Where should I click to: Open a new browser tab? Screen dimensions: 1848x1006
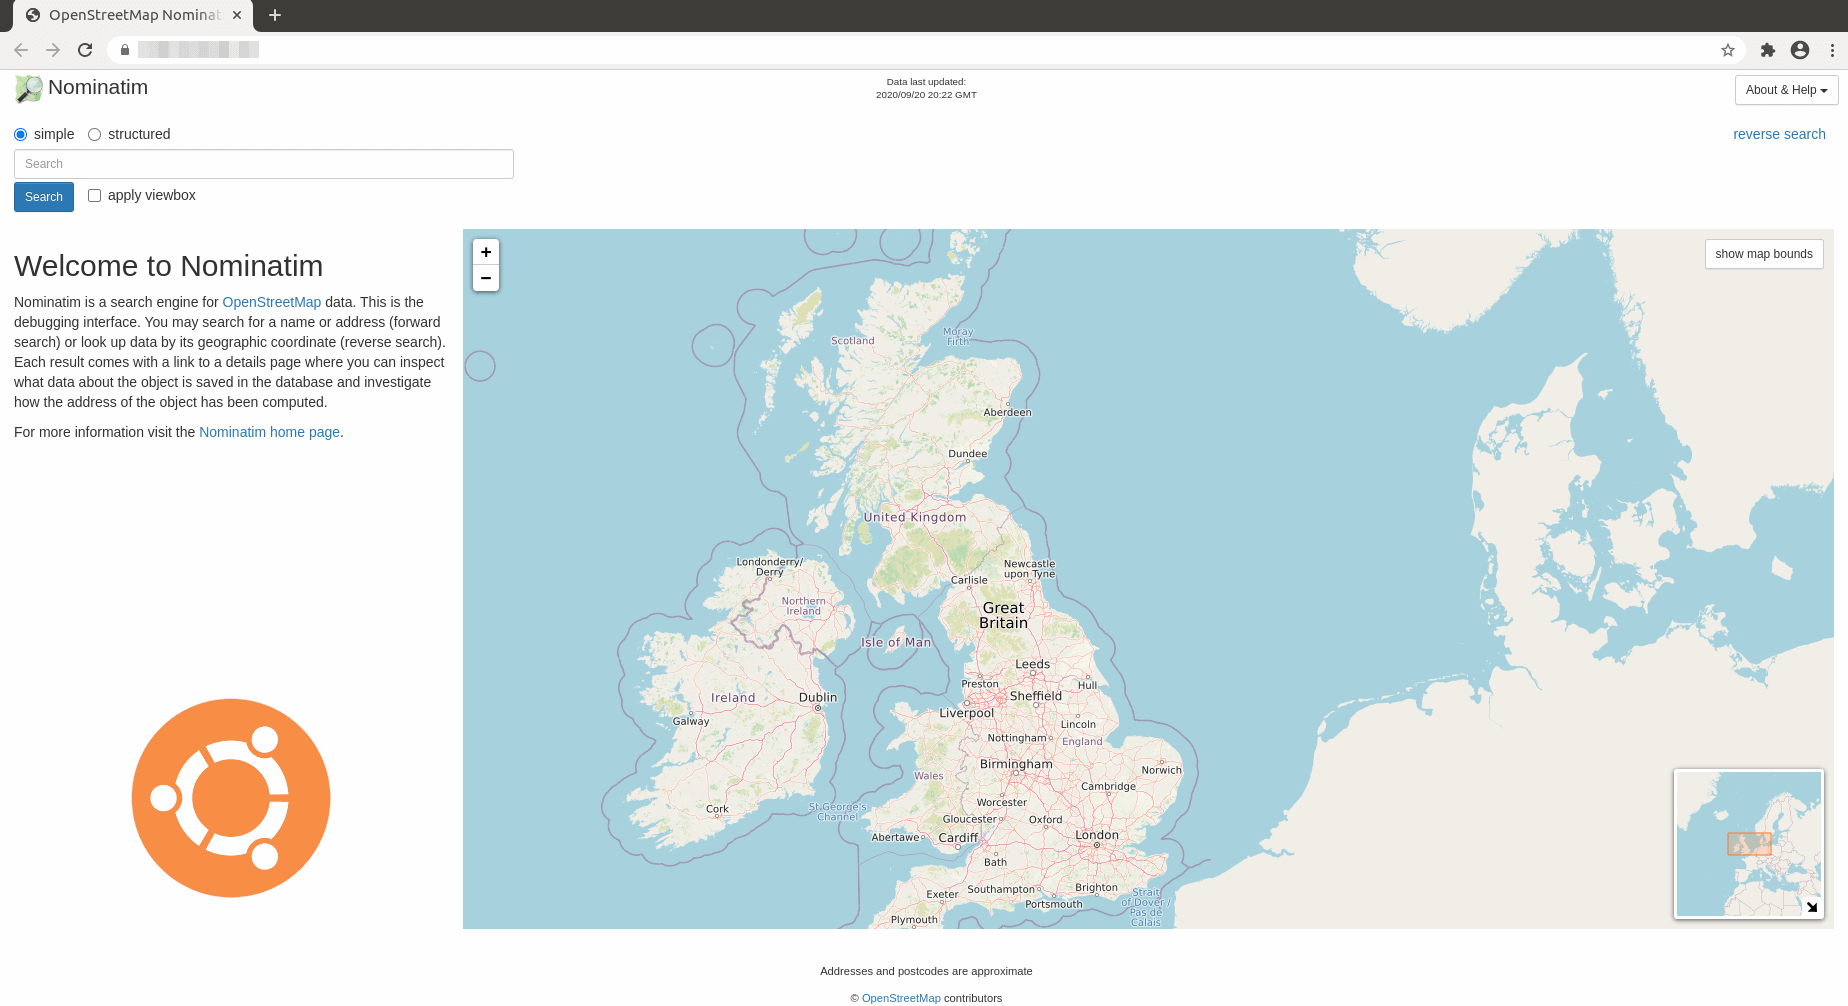coord(275,15)
